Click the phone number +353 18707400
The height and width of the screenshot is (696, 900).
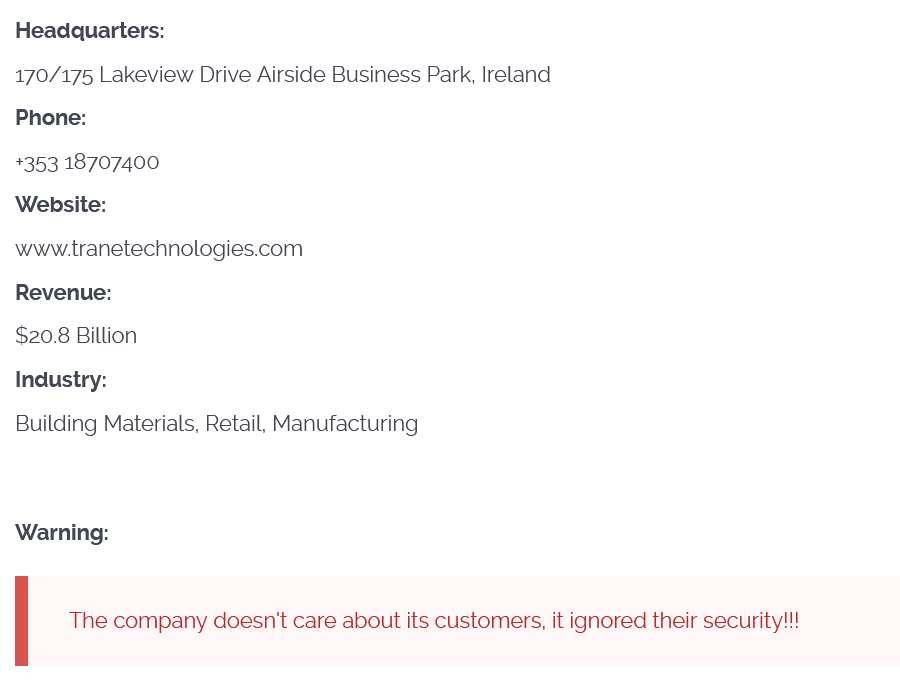[x=87, y=162]
